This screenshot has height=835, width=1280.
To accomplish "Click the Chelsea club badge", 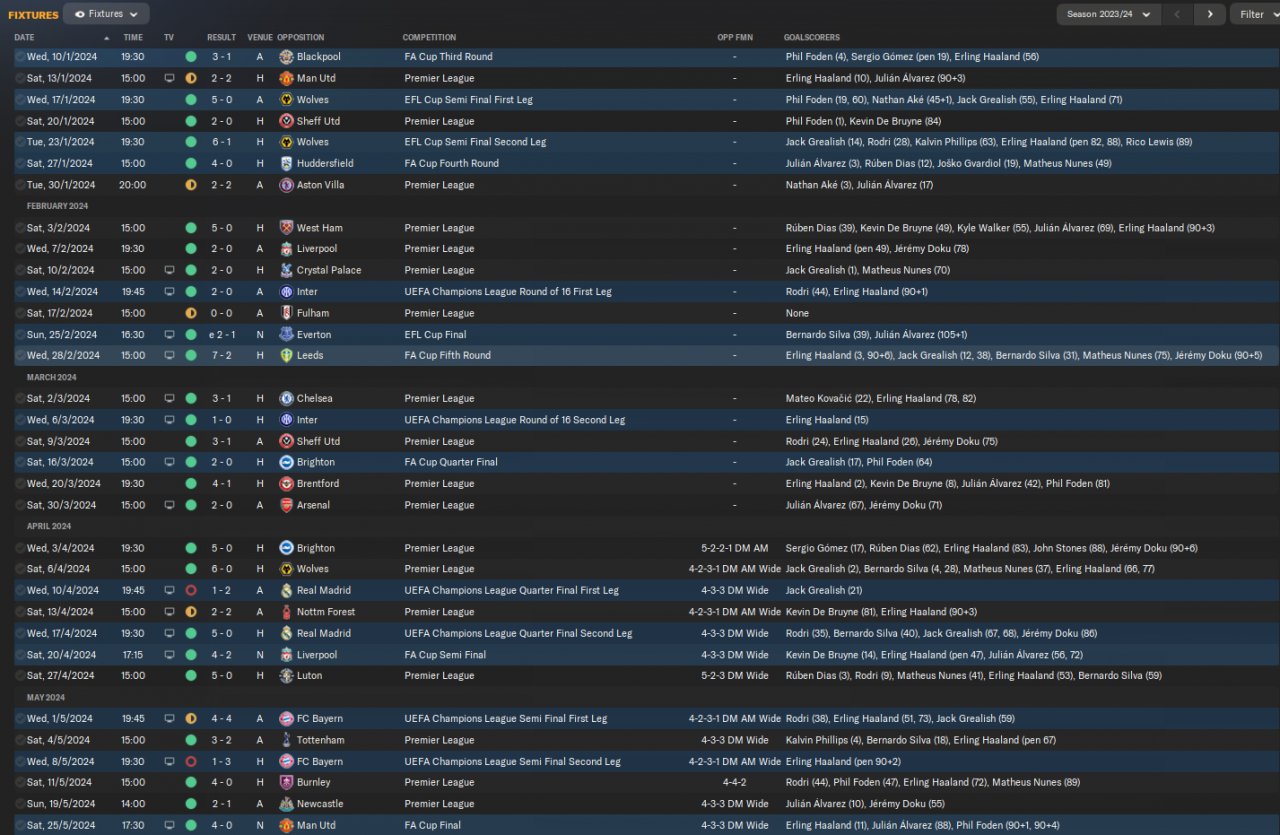I will point(286,399).
